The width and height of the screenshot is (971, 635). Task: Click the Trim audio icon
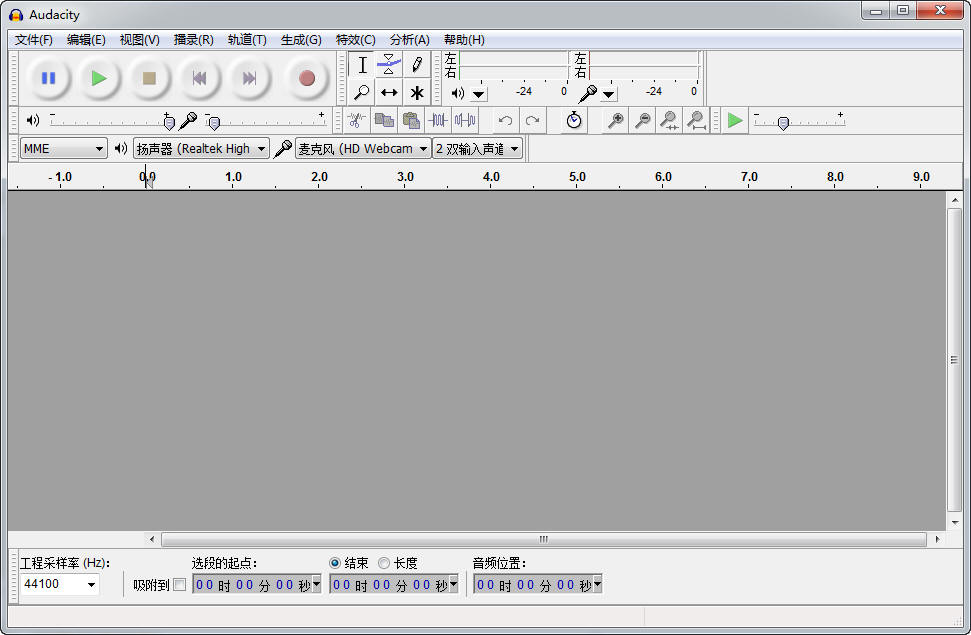click(438, 120)
